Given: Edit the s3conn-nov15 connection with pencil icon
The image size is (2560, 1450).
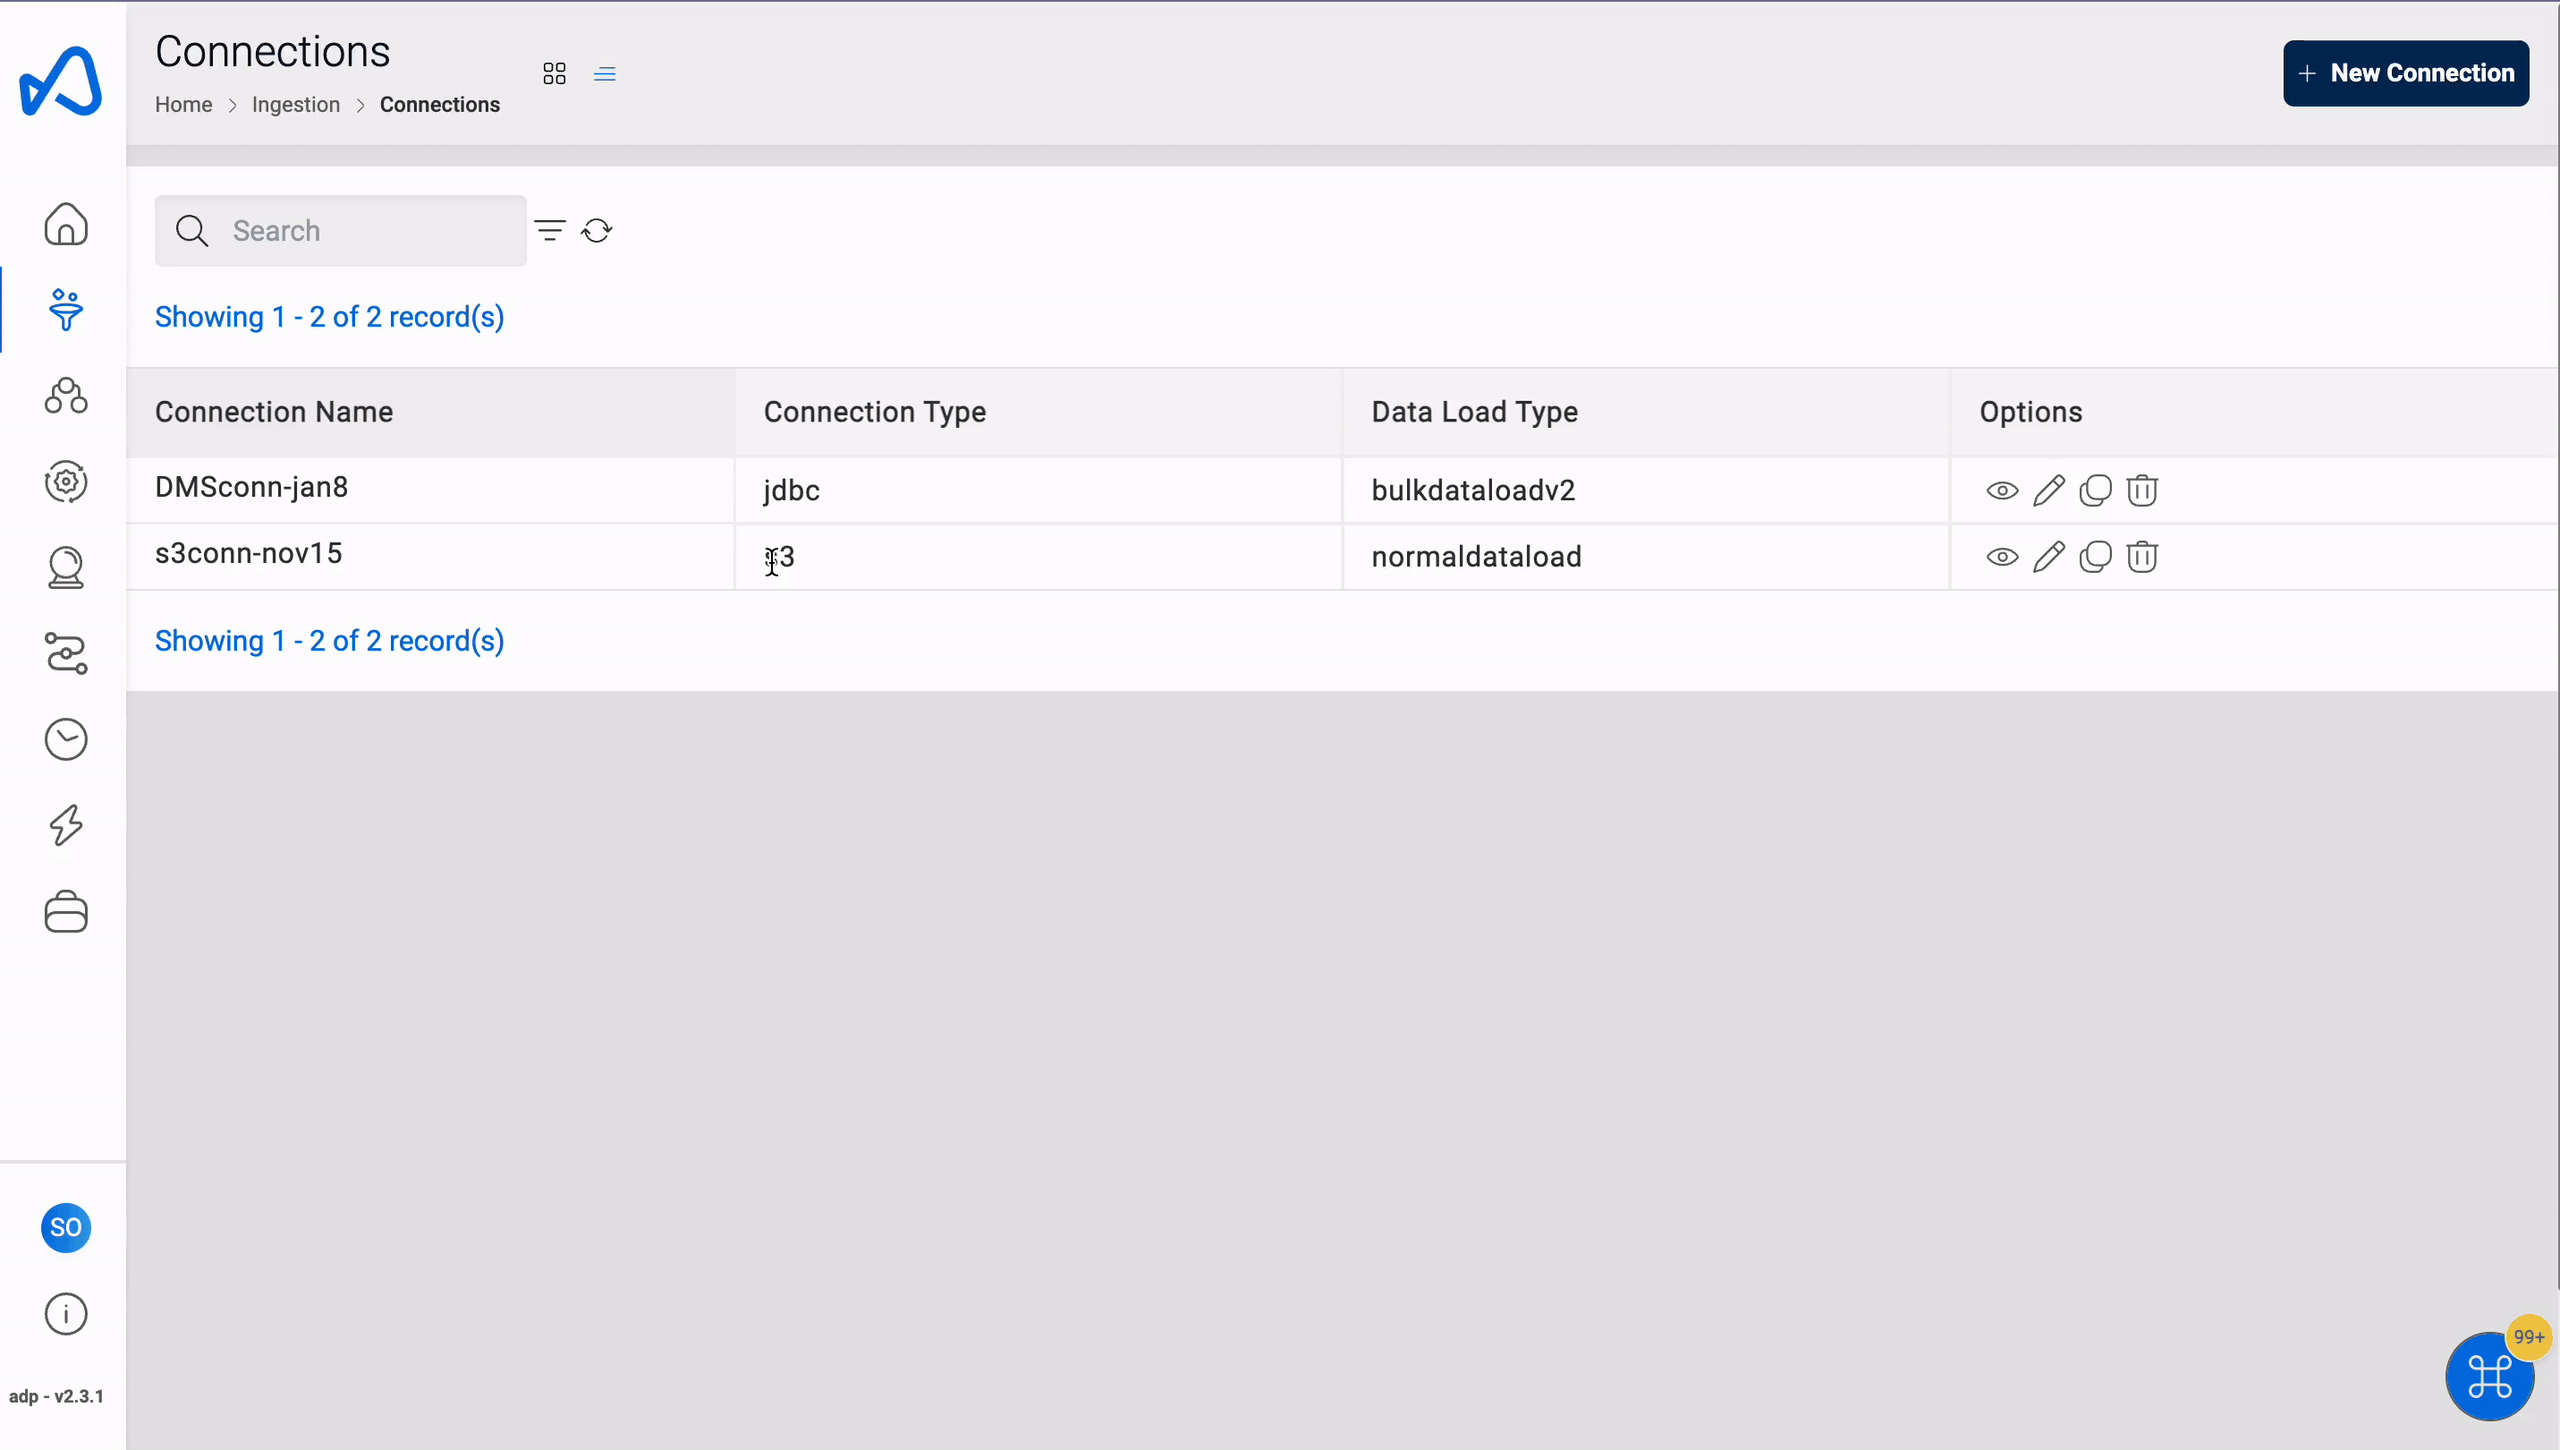Looking at the screenshot, I should click(x=2049, y=557).
